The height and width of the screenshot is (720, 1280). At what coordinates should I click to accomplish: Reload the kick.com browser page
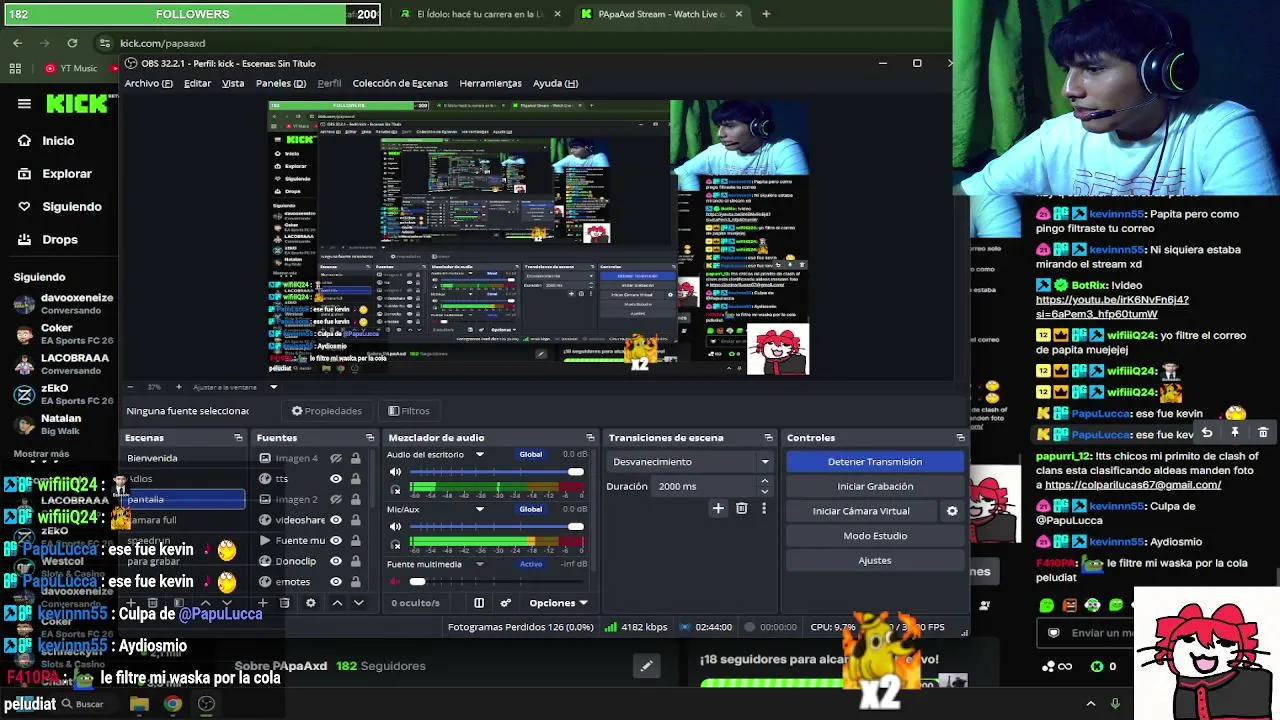[x=72, y=43]
